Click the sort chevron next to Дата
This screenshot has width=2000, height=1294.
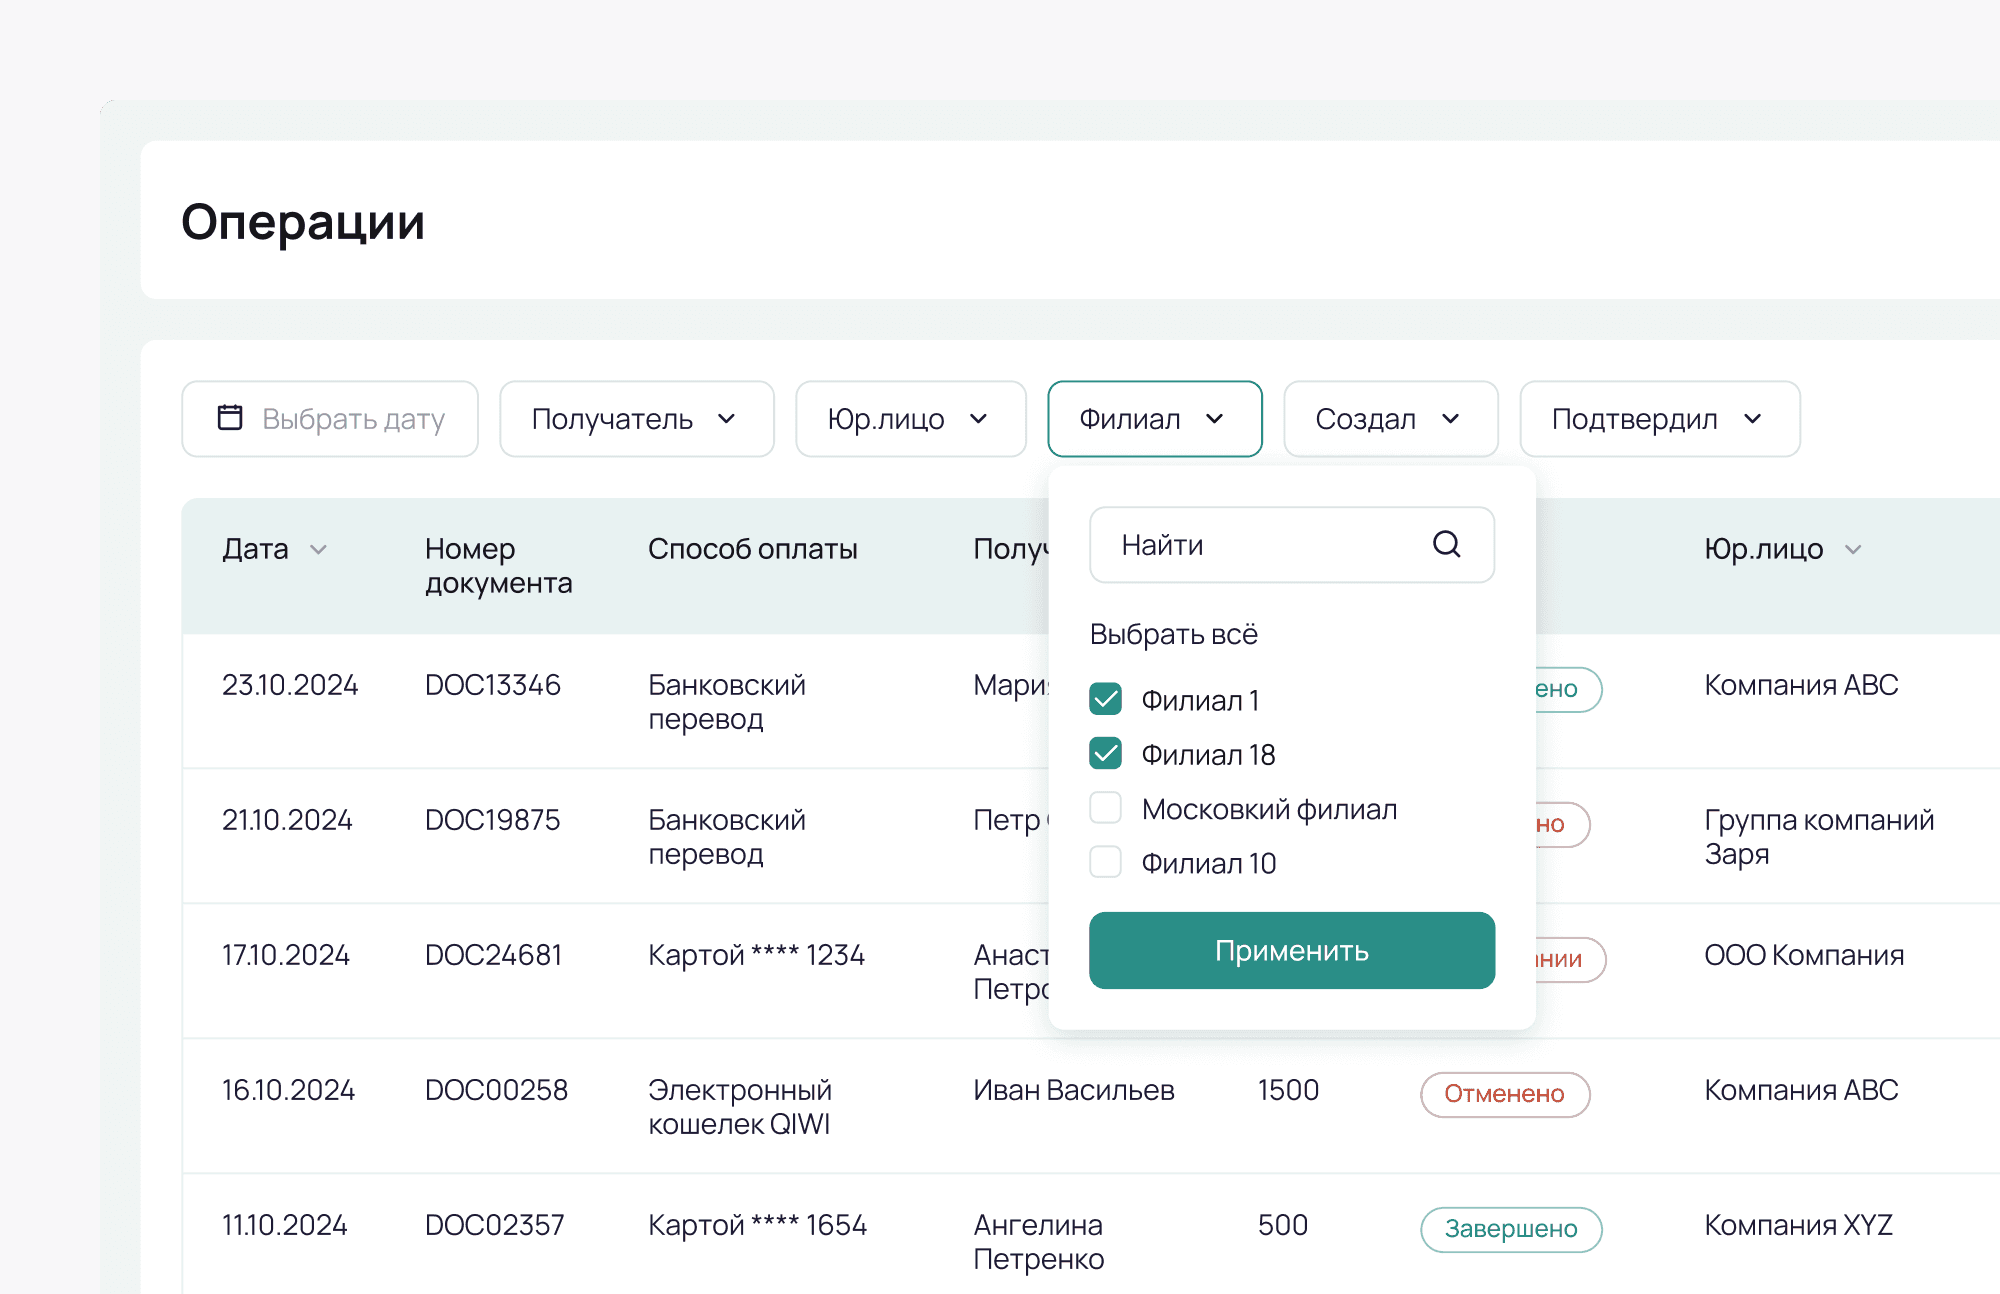[319, 549]
